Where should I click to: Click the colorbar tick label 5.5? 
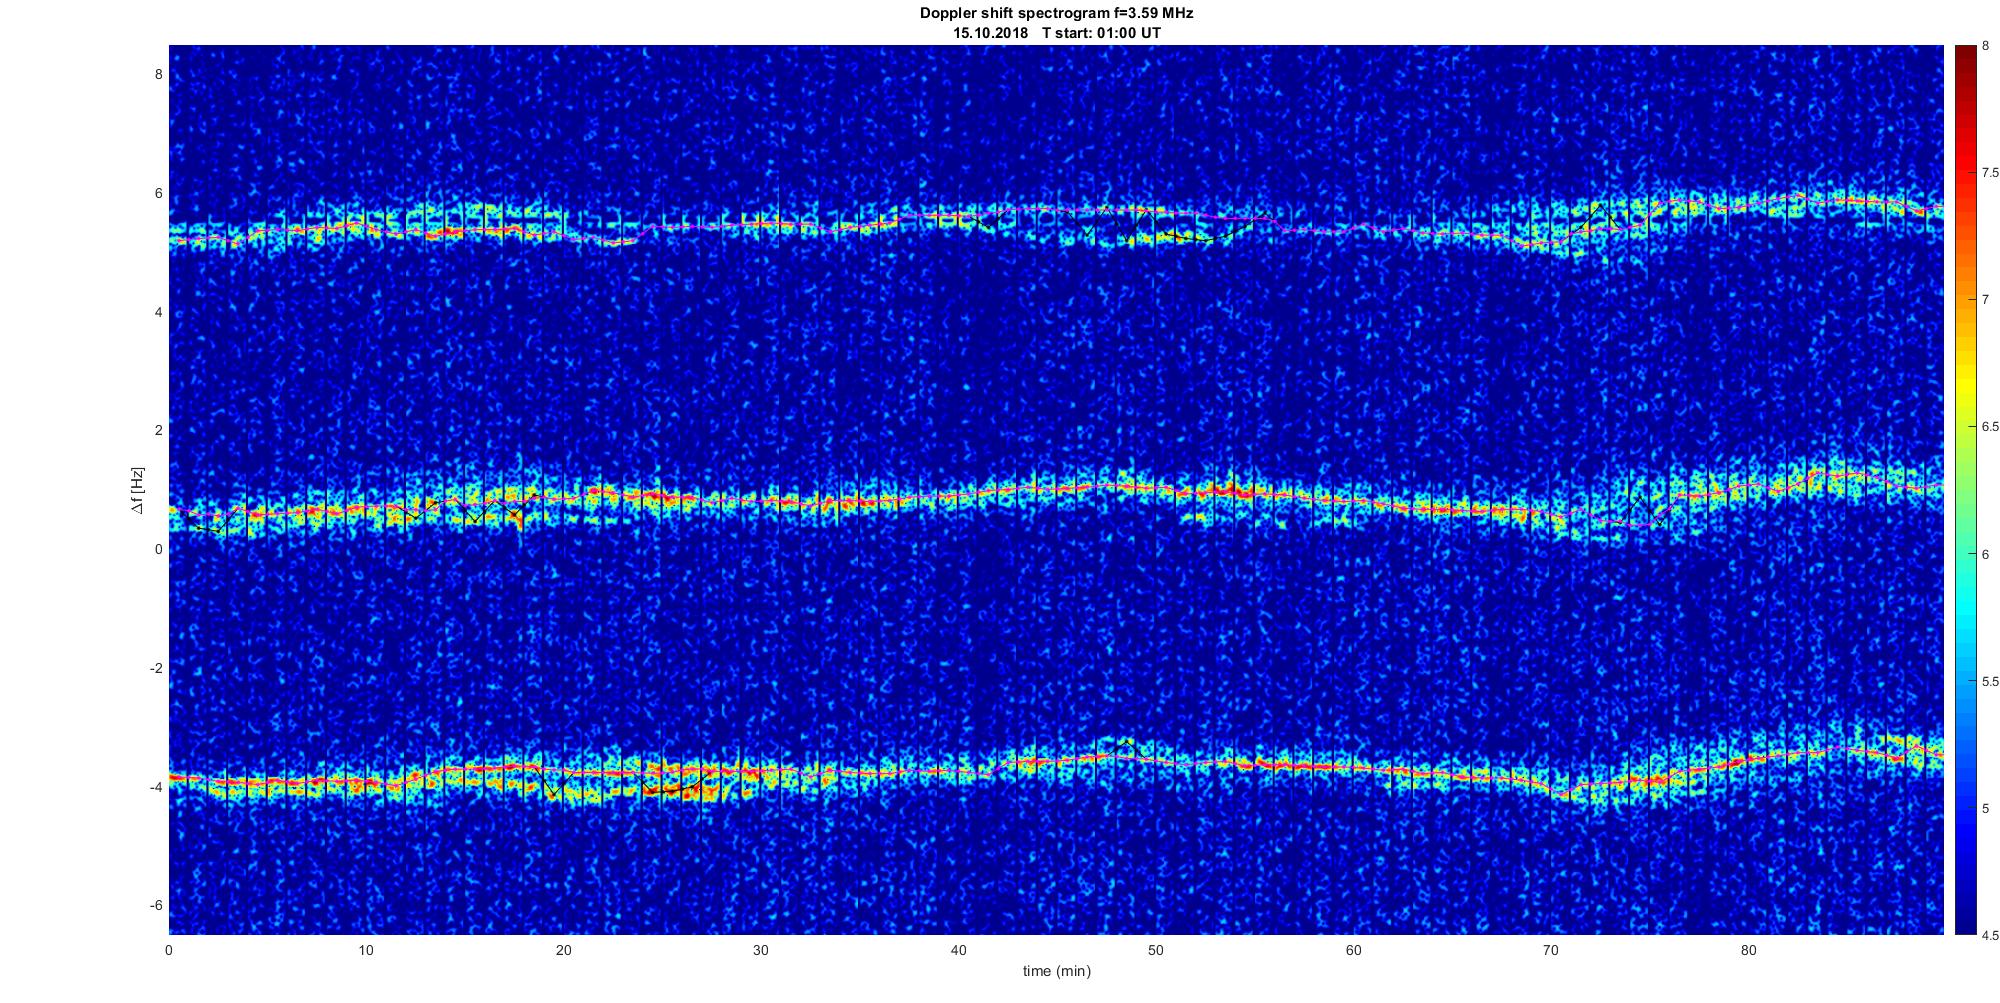[x=1991, y=682]
